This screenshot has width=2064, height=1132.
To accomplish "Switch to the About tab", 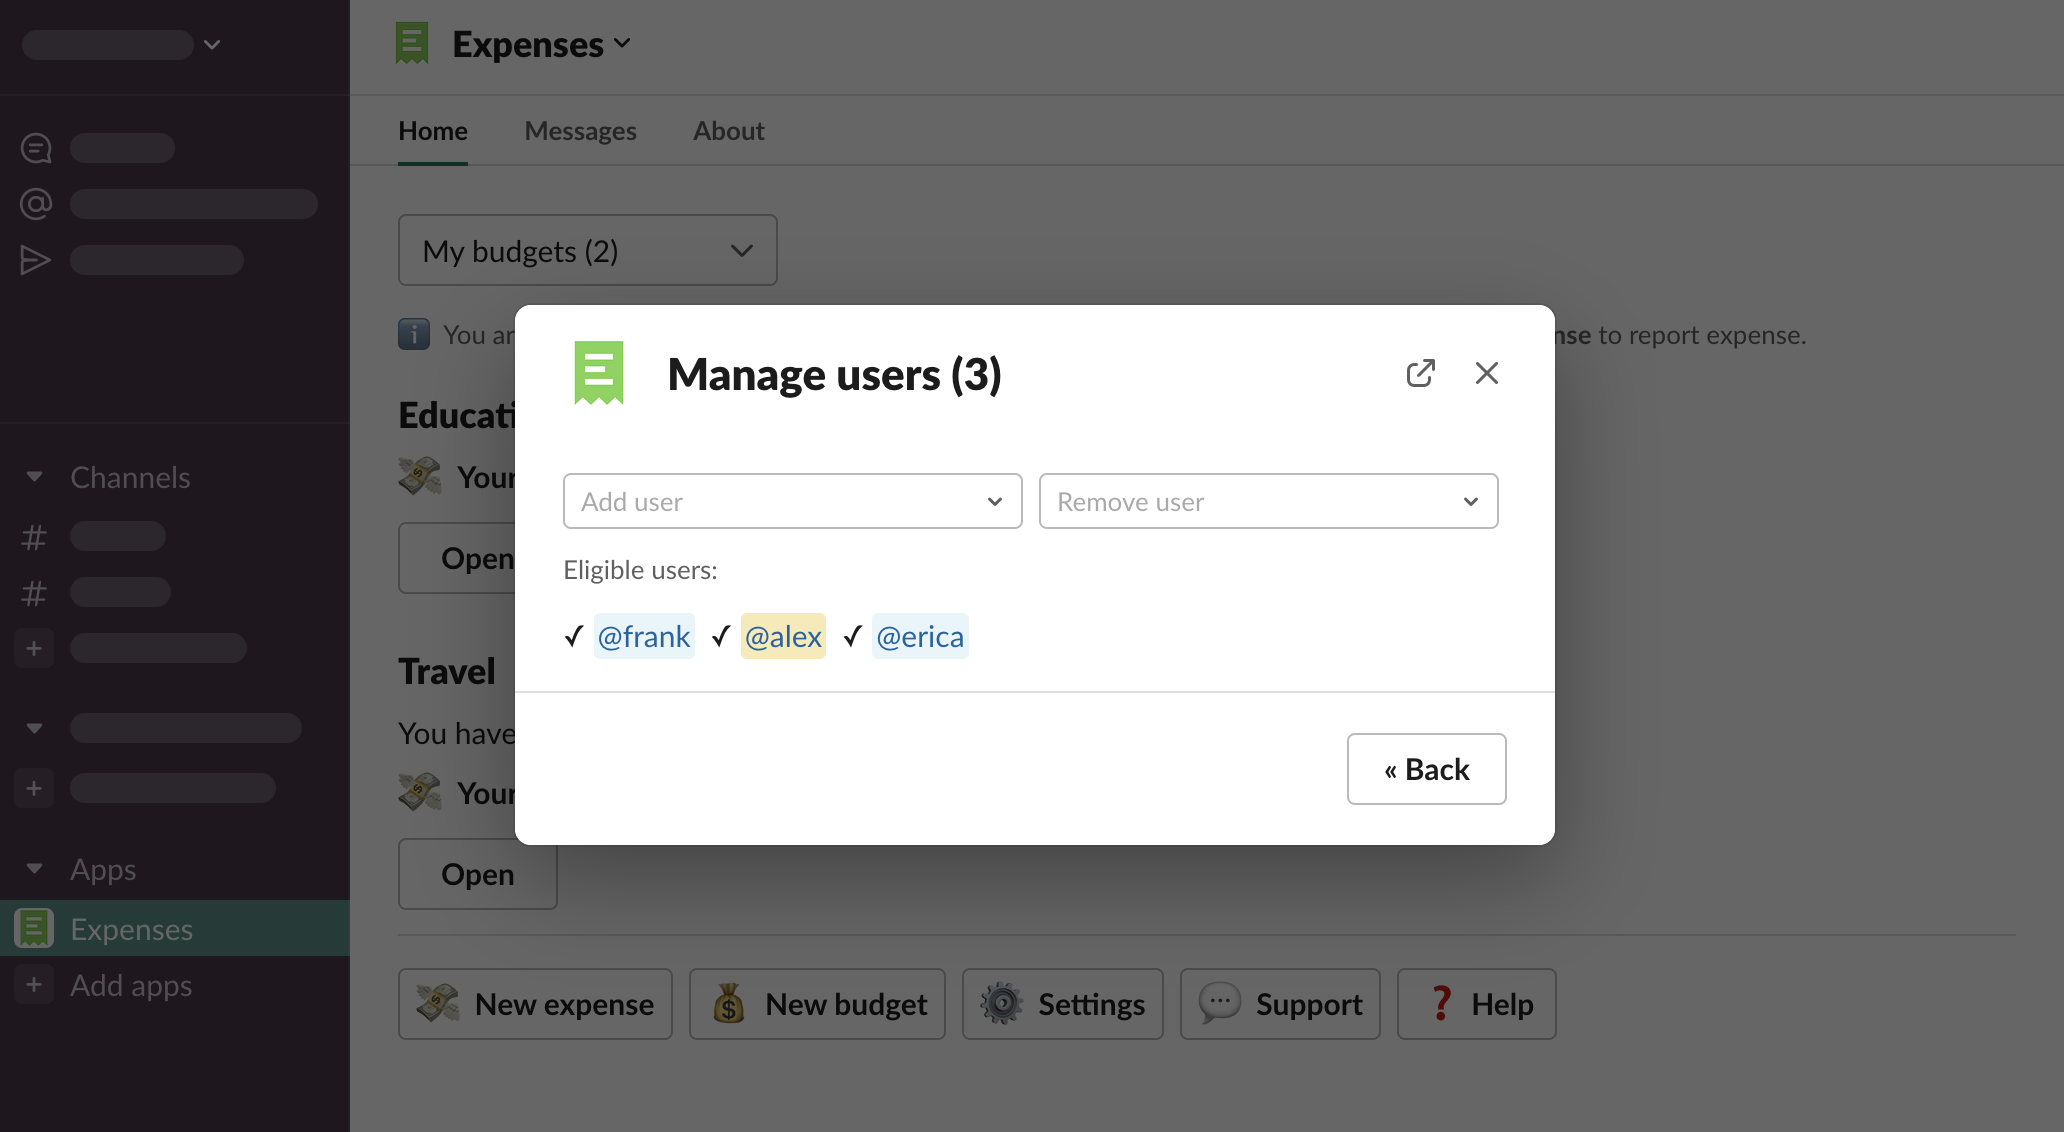I will click(x=729, y=131).
